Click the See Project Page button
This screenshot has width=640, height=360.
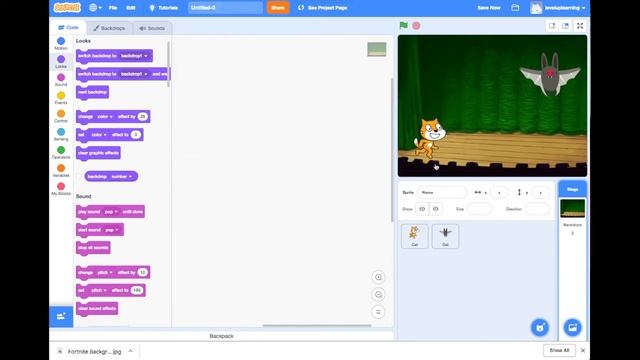(322, 8)
